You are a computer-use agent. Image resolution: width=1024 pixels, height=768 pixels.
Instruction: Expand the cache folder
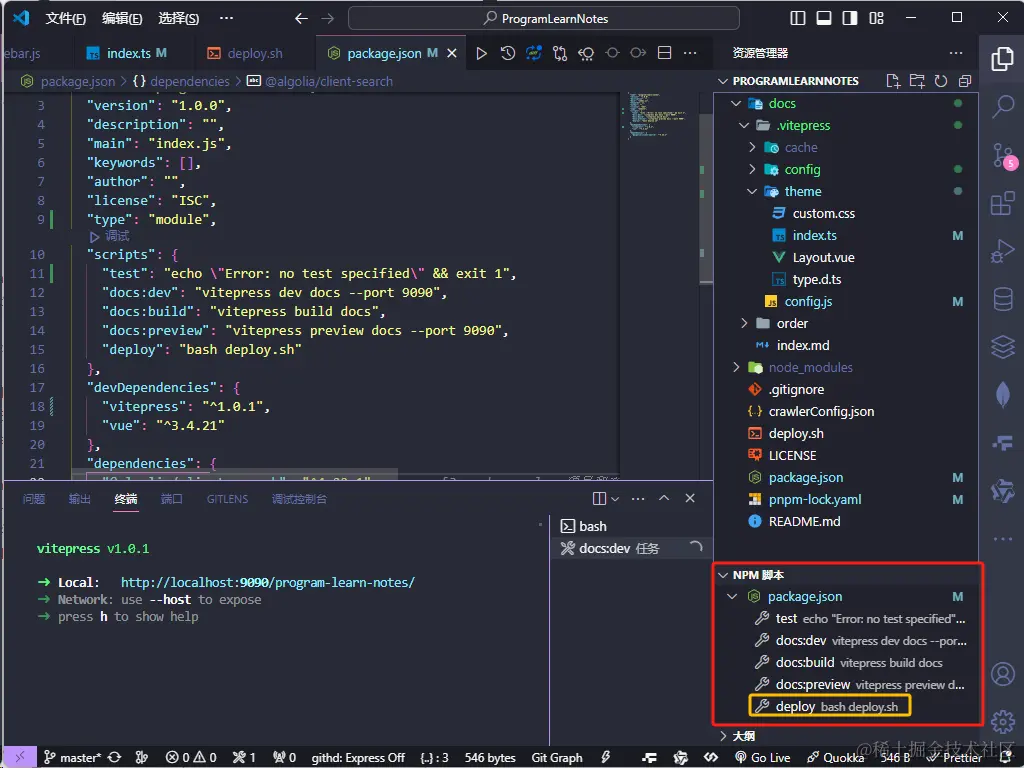point(752,148)
